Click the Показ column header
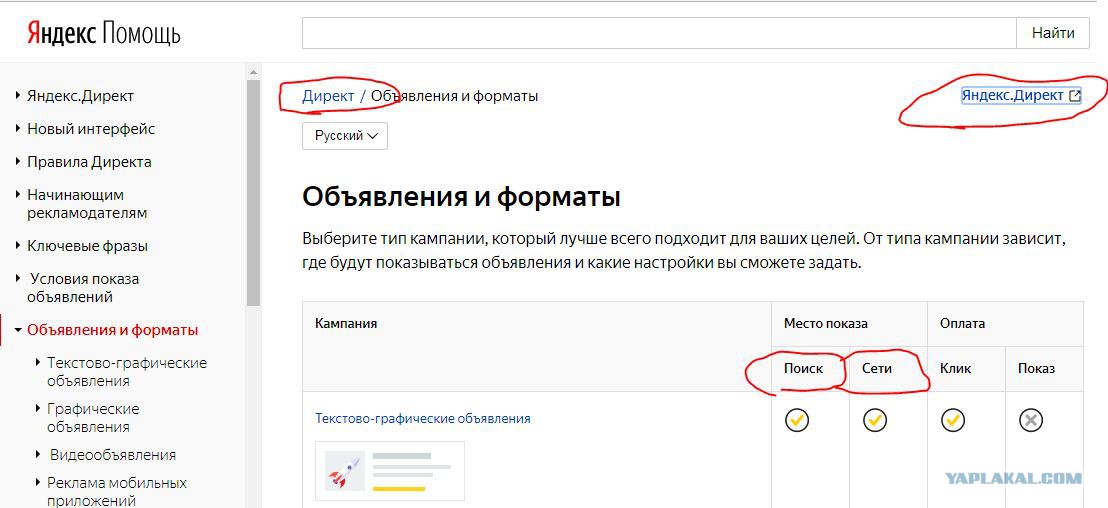This screenshot has width=1108, height=508. (1036, 368)
